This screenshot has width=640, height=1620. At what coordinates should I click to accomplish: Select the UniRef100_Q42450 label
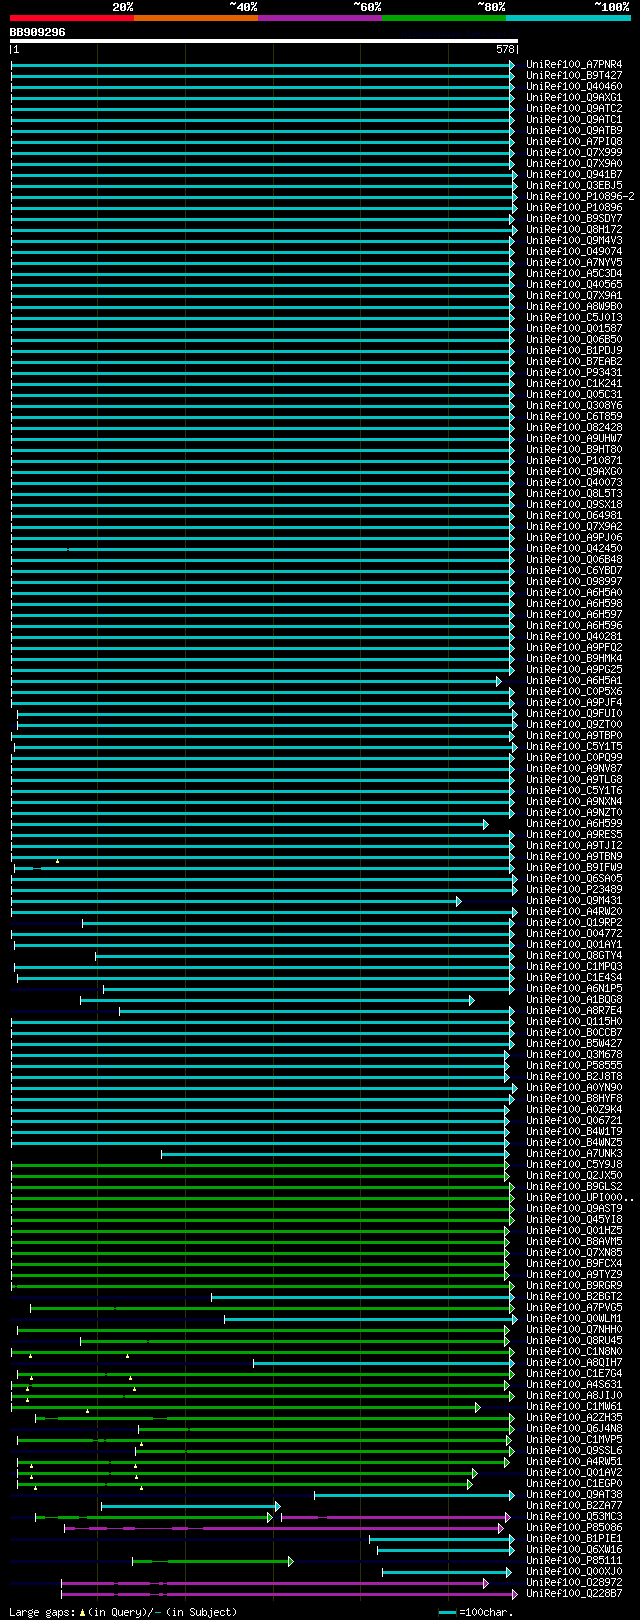(x=574, y=549)
